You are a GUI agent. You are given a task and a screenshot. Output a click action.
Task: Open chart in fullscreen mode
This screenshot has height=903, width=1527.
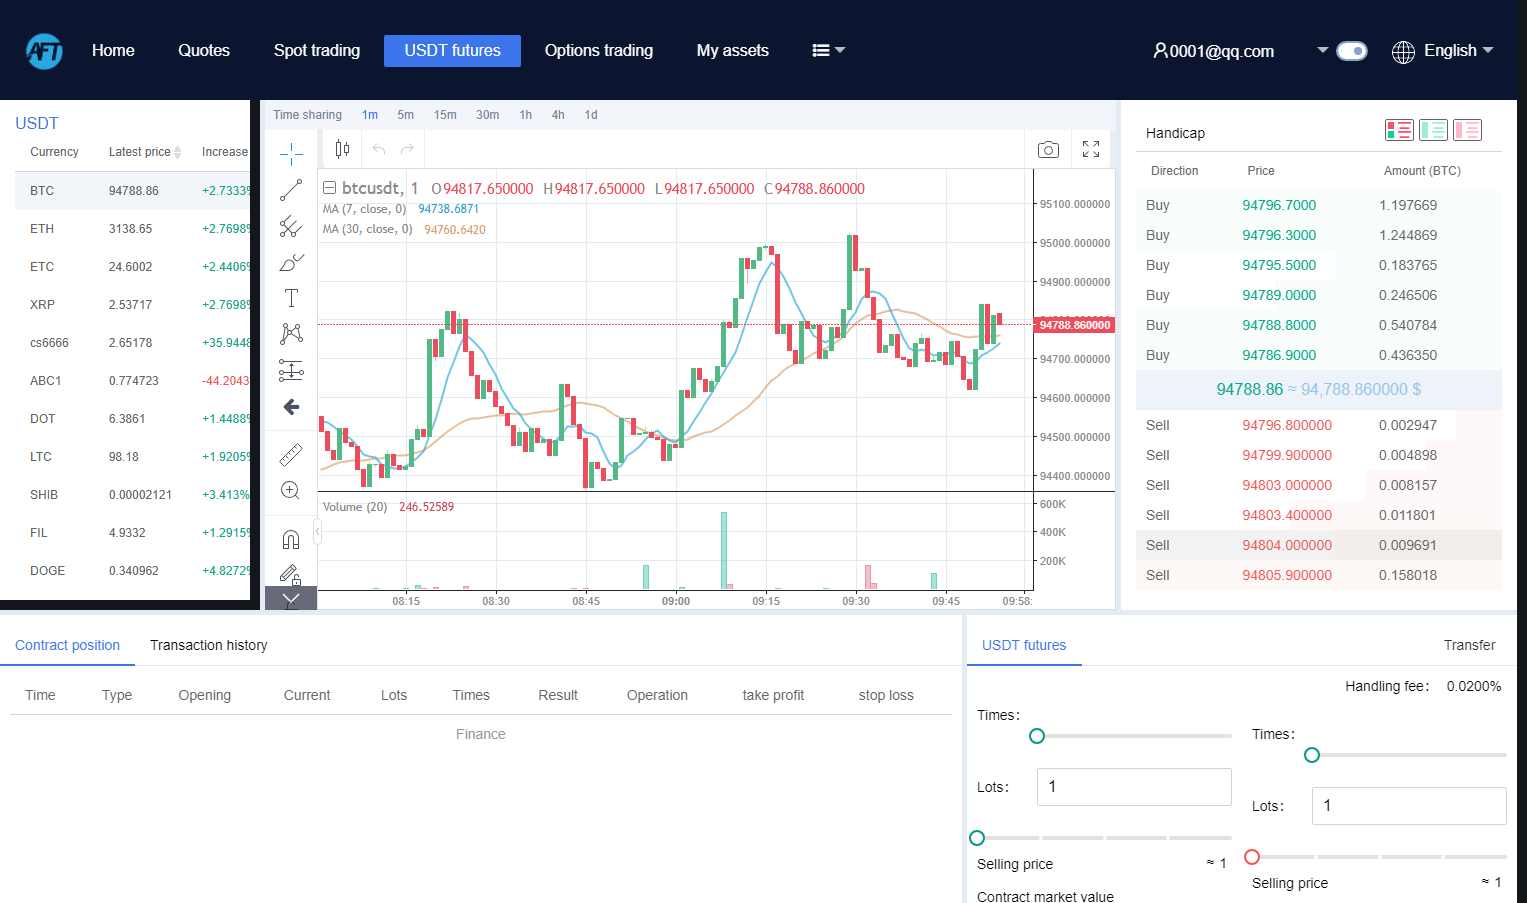(x=1091, y=149)
